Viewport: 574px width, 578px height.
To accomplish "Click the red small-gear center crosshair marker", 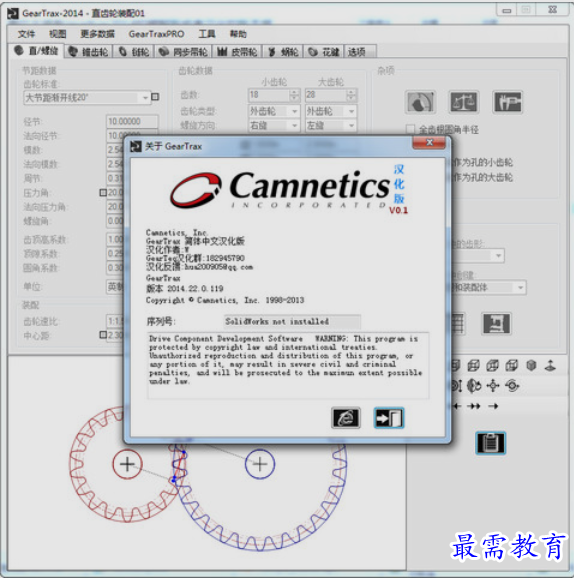I will pos(127,464).
